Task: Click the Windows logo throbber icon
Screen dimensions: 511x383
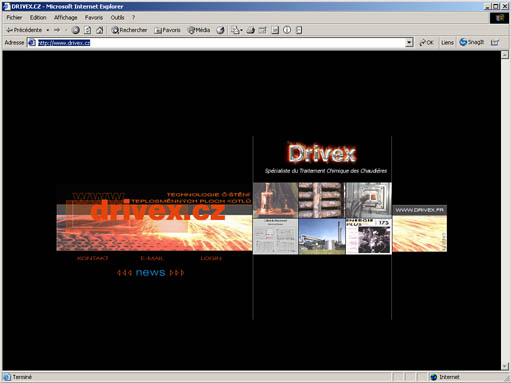Action: point(499,18)
